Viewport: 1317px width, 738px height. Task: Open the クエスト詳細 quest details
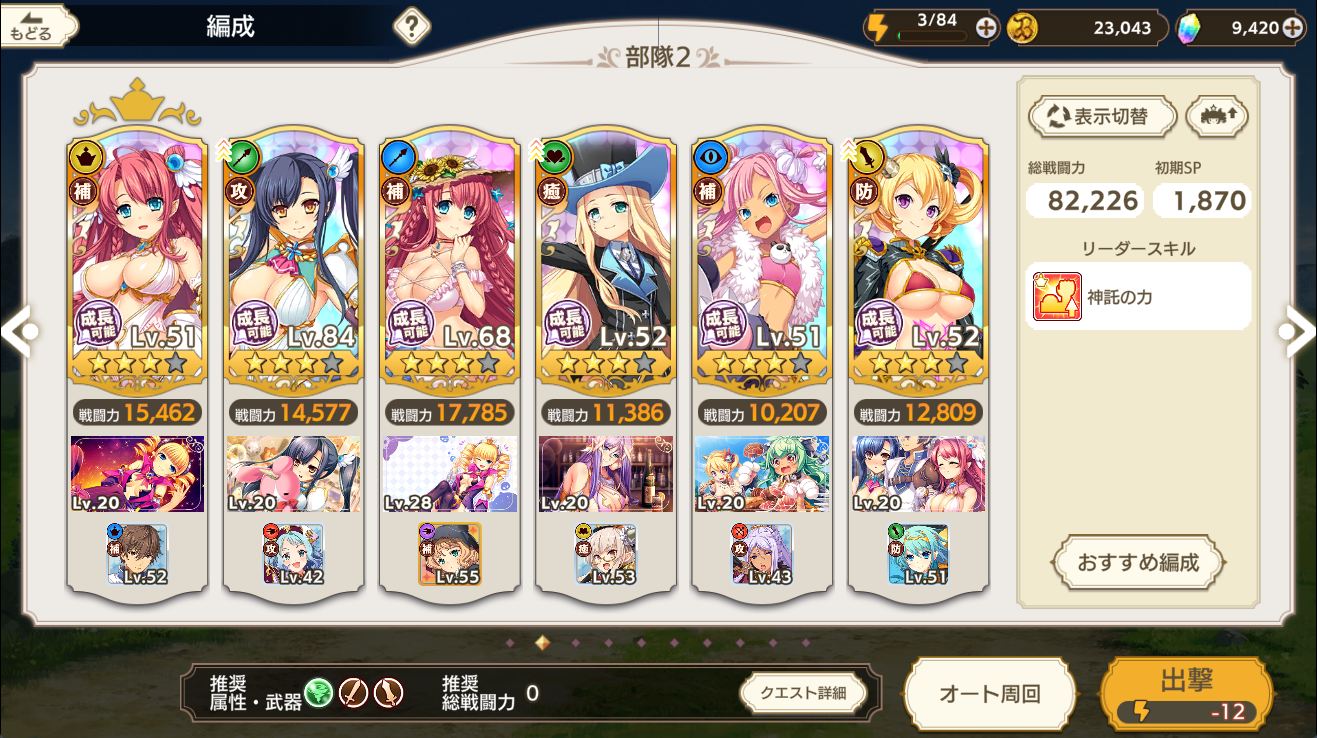click(x=803, y=692)
